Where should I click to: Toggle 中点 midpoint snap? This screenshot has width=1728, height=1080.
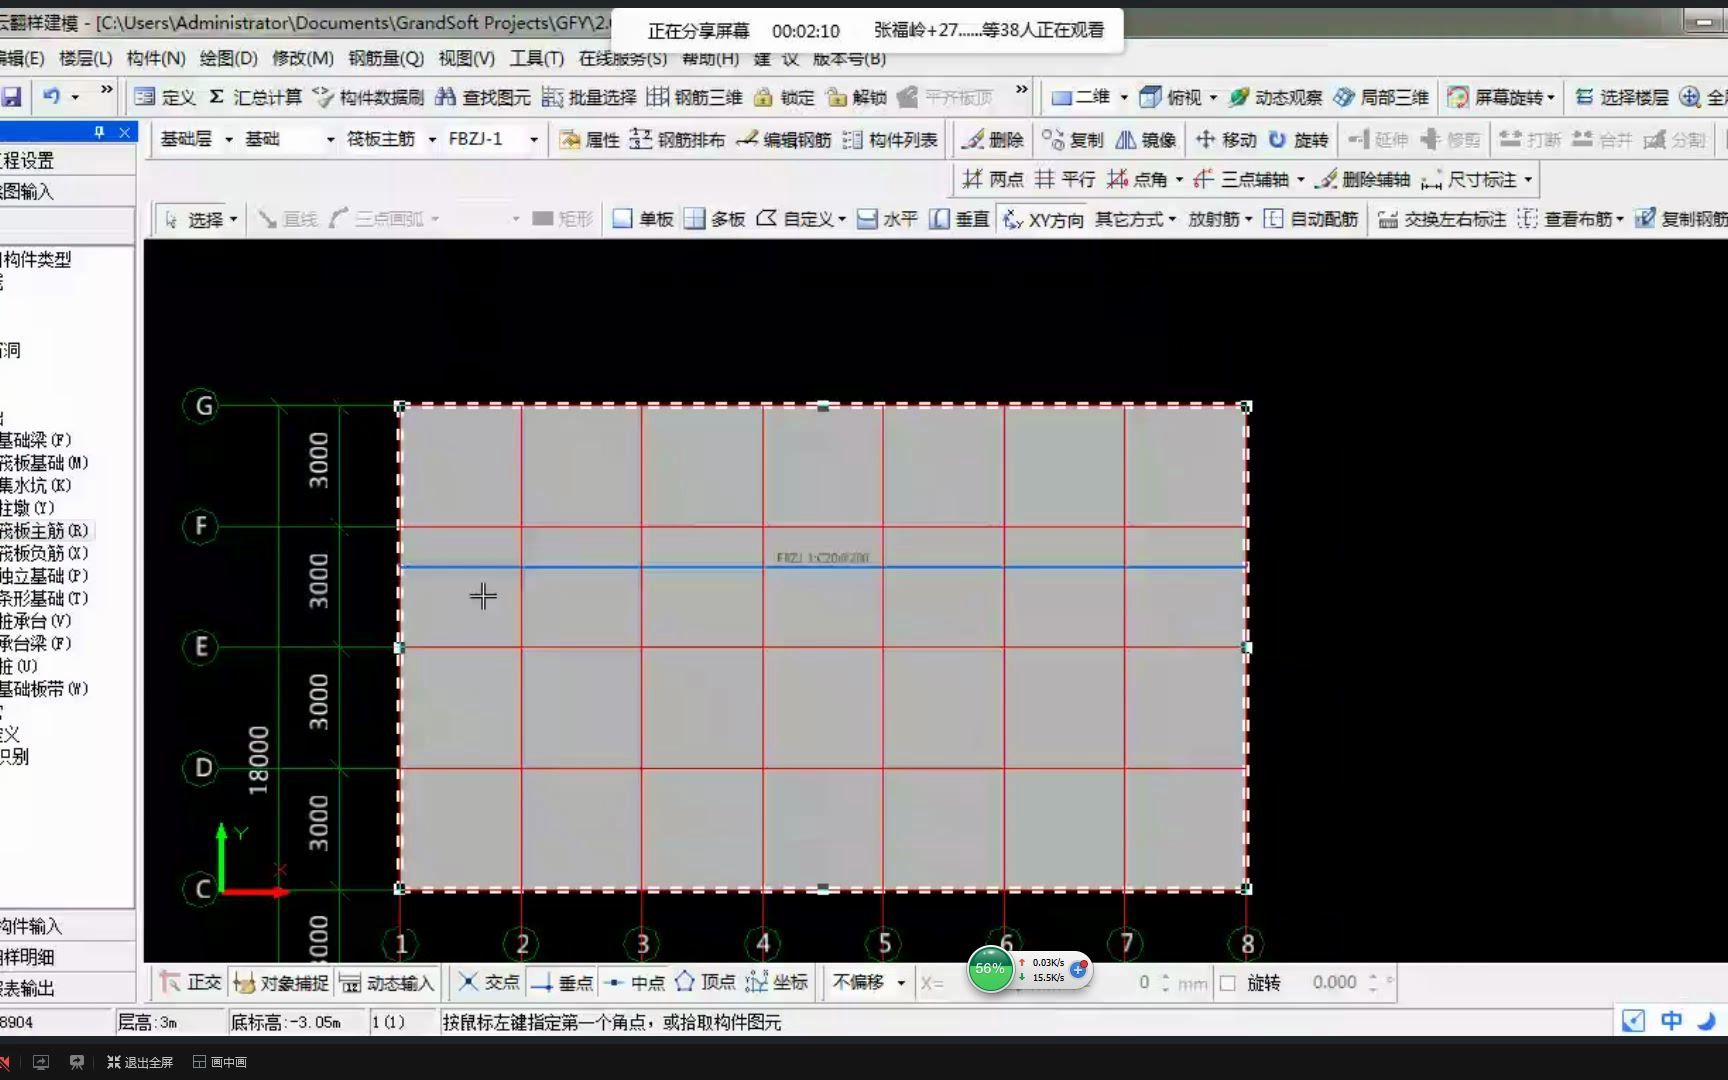coord(634,983)
